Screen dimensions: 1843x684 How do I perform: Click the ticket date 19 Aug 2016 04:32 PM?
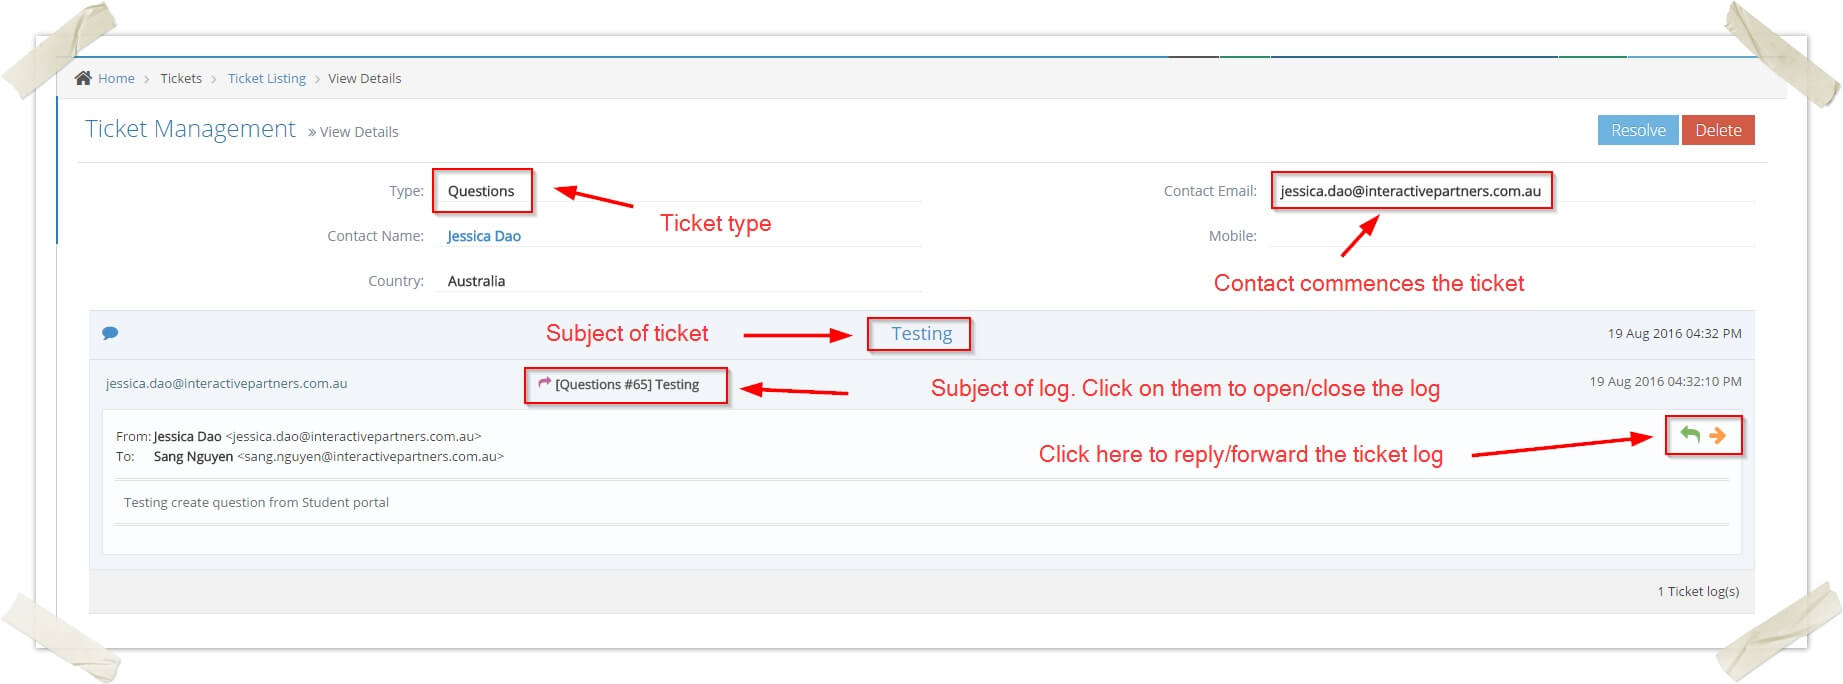point(1674,333)
